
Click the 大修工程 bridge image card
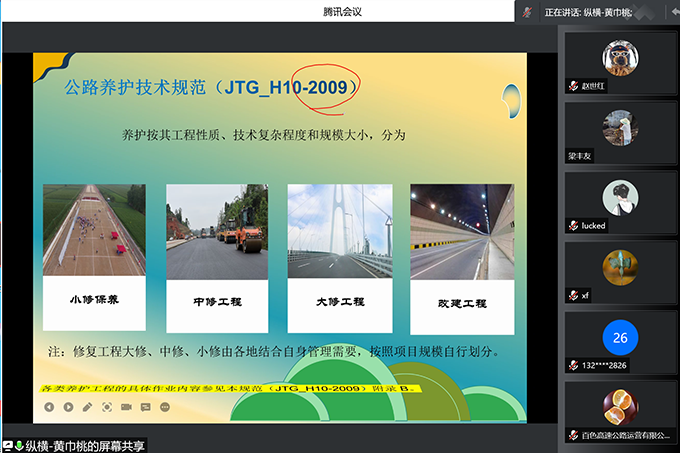tap(340, 258)
